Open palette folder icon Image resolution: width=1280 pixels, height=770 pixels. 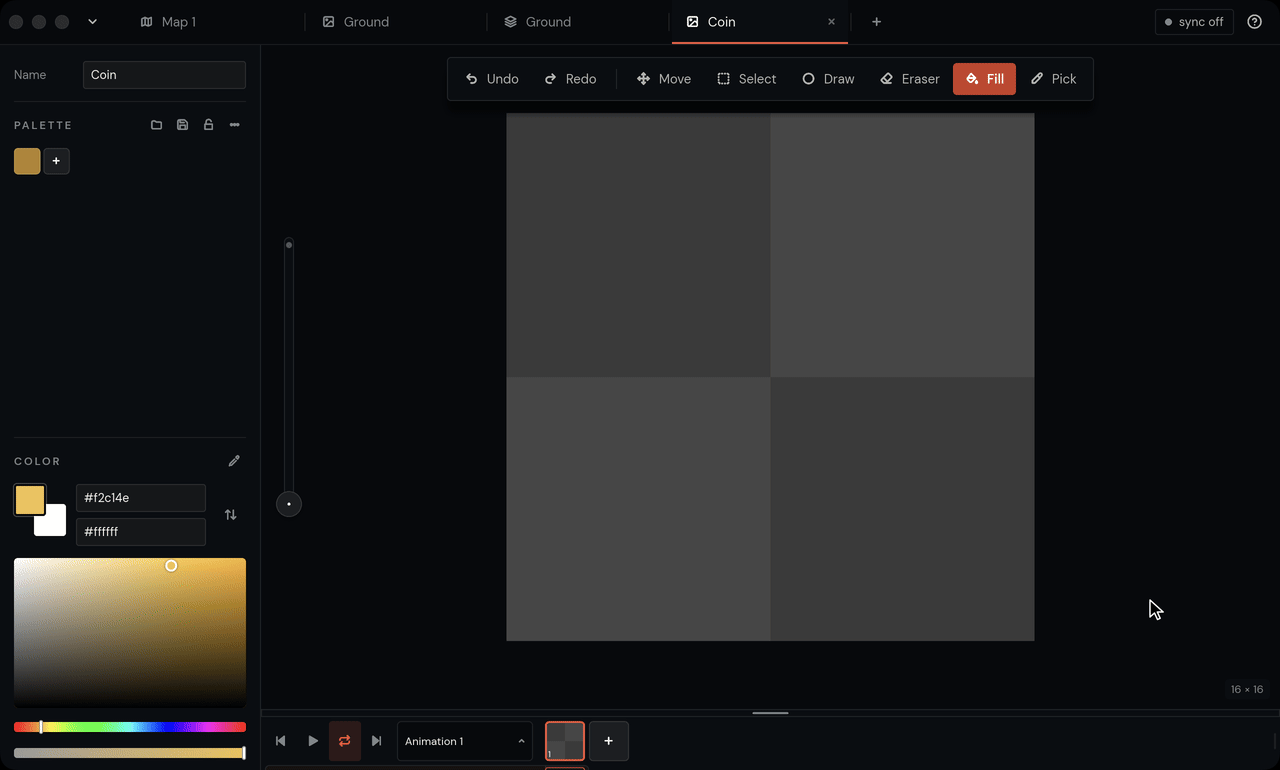click(x=156, y=125)
